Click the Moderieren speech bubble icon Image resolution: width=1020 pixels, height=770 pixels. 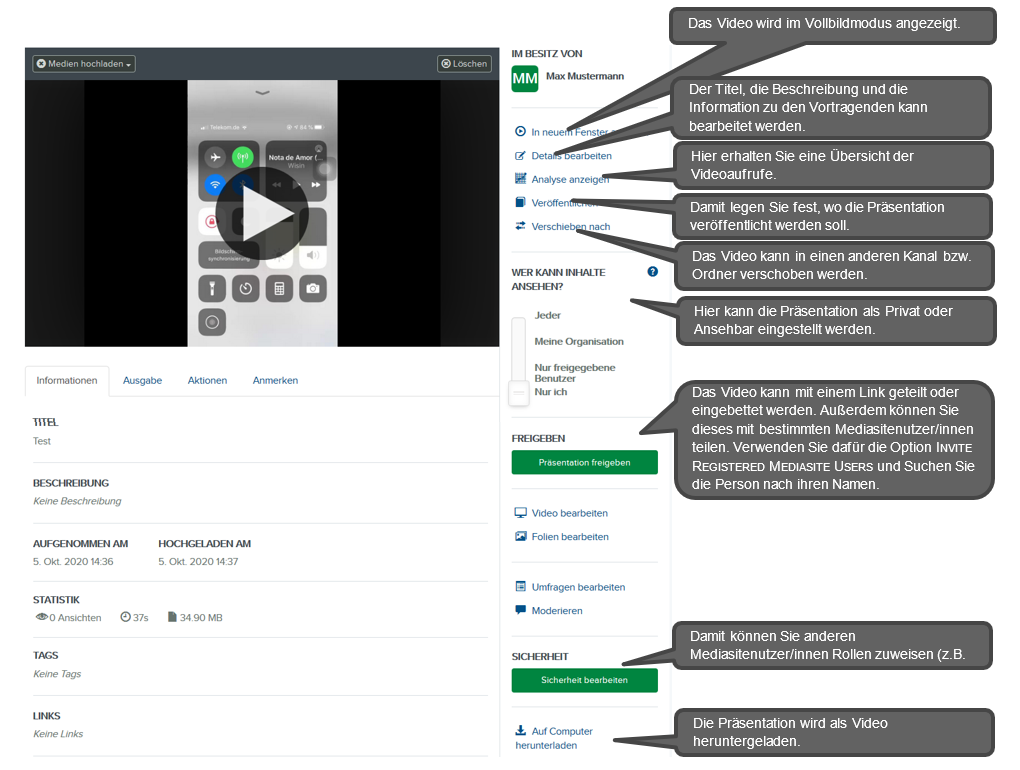pos(520,610)
